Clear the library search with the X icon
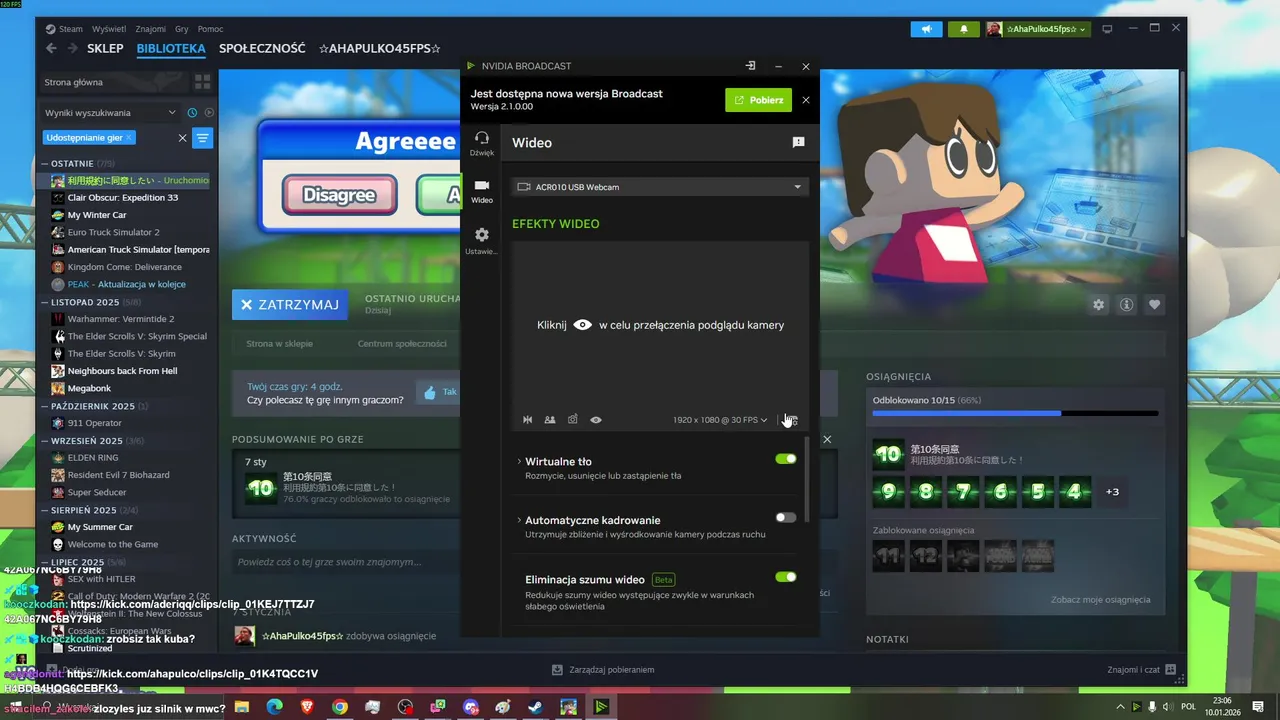The width and height of the screenshot is (1280, 720). coord(182,138)
